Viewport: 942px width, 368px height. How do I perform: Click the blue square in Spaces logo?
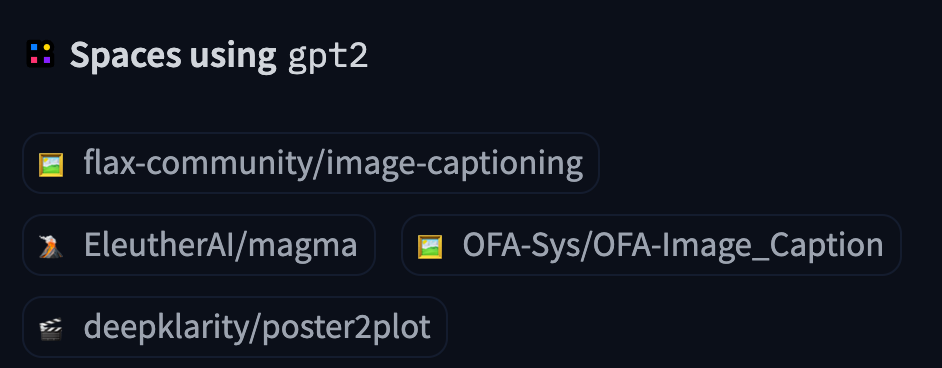click(x=34, y=47)
